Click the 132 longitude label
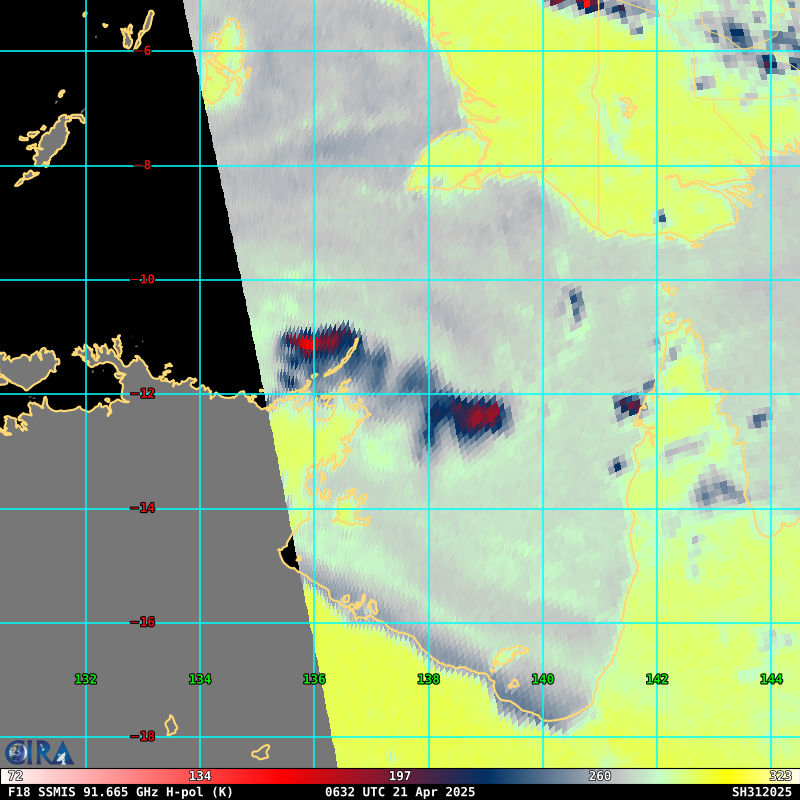 coord(85,679)
